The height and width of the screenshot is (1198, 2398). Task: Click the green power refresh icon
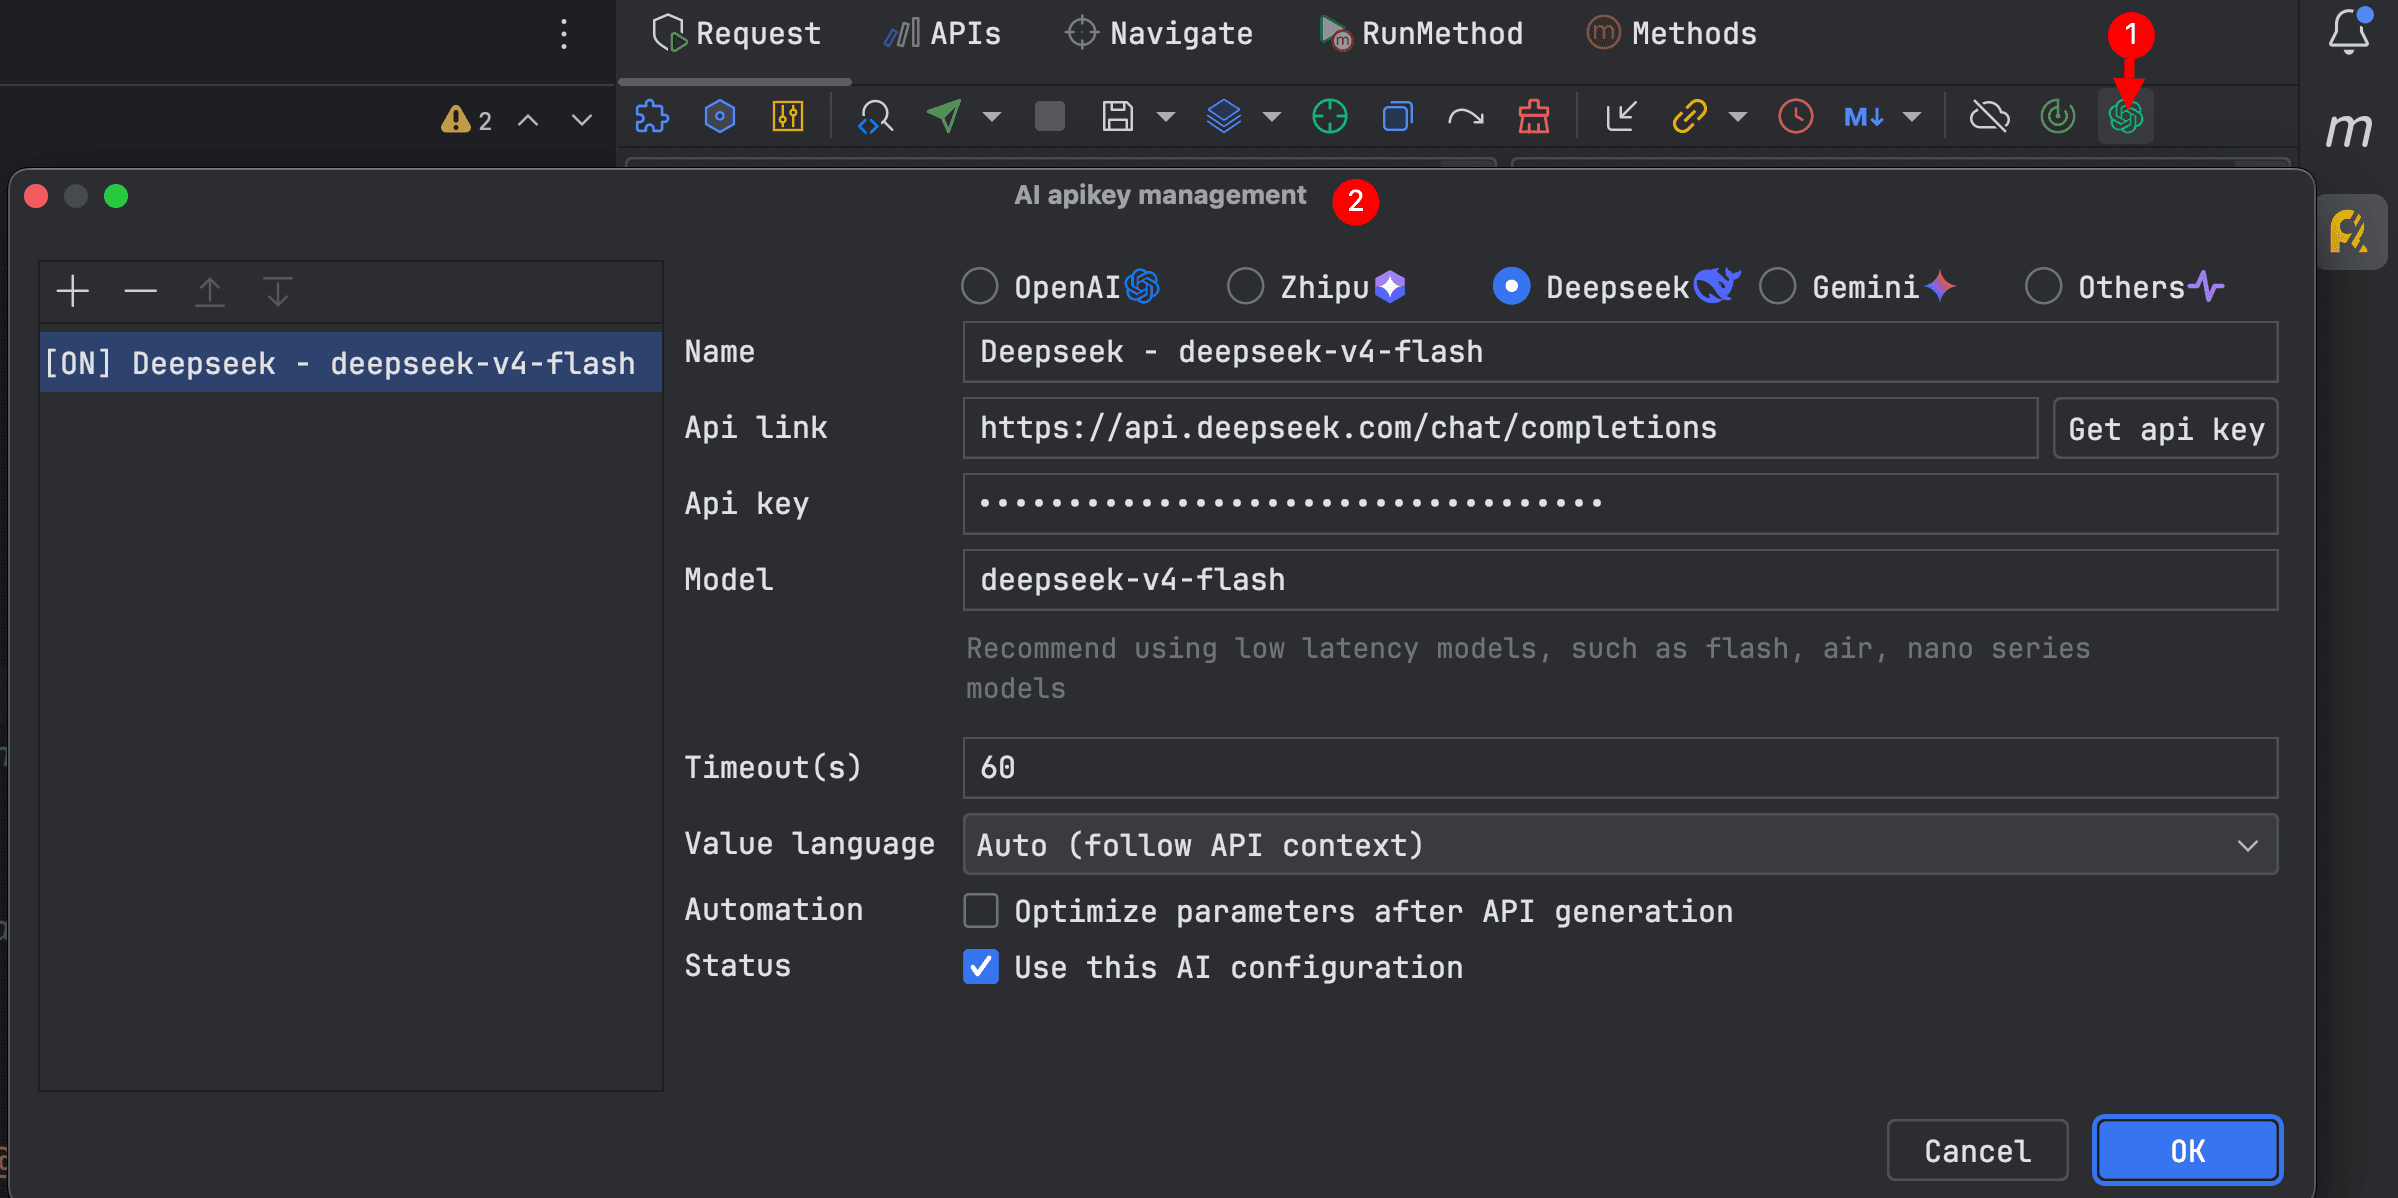pyautogui.click(x=2058, y=117)
